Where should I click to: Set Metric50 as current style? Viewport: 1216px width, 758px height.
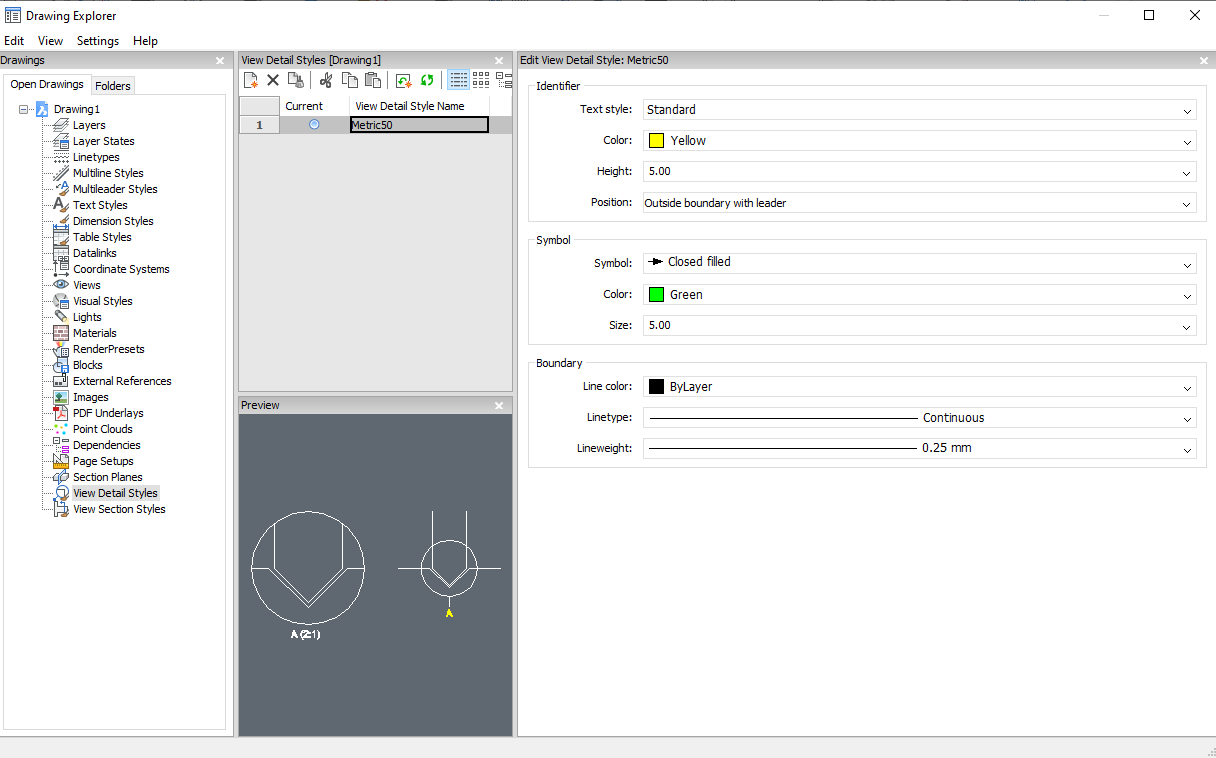314,125
